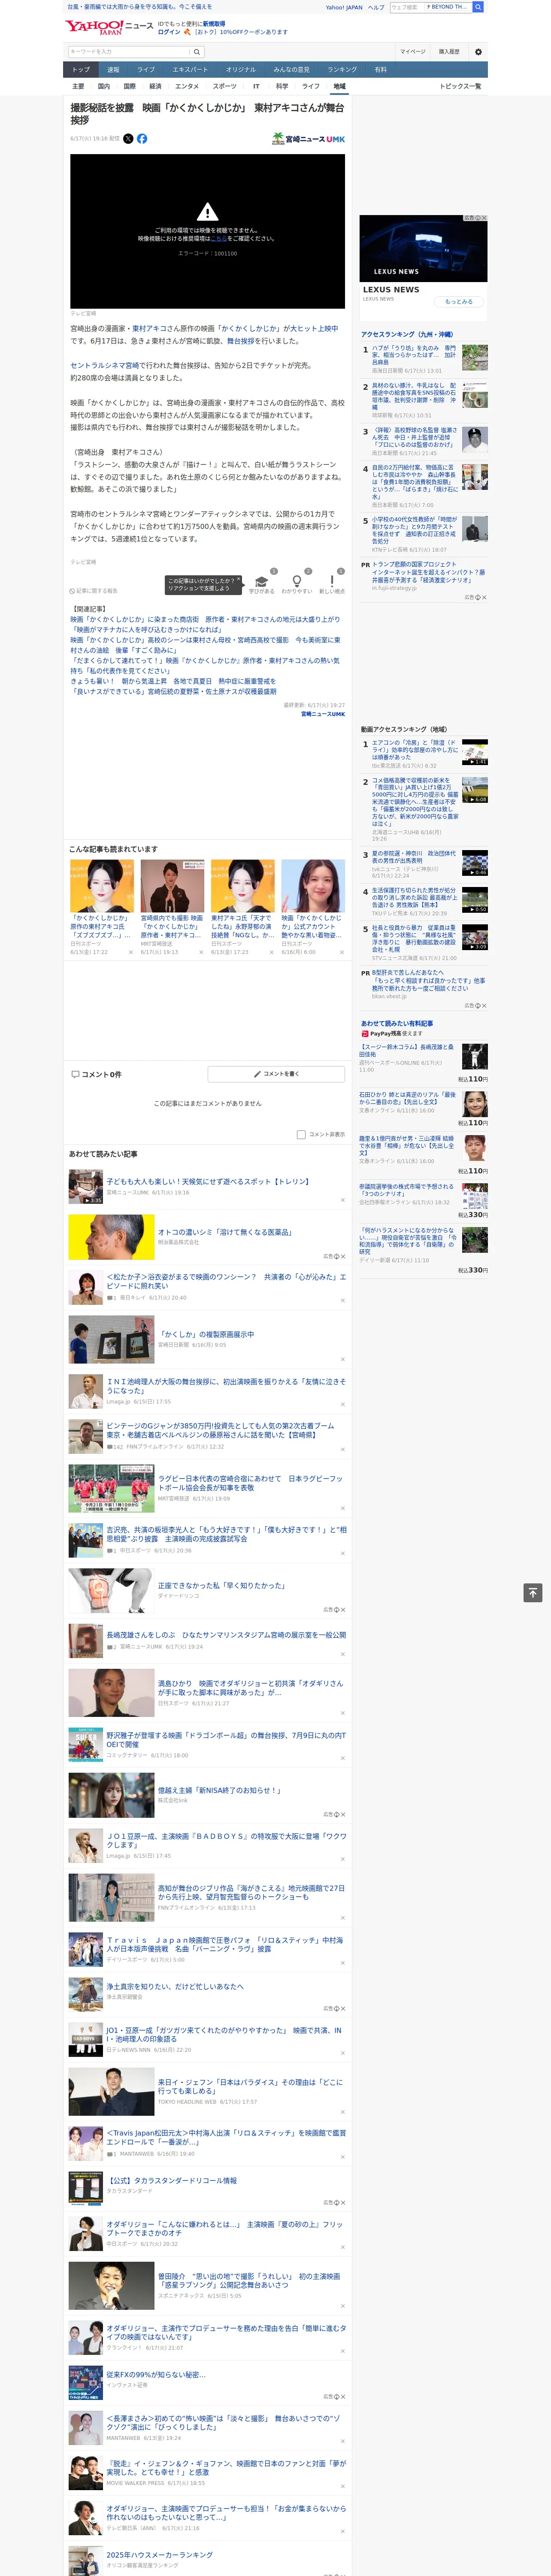Screen dimensions: 551x2576
Task: Click the keyword search magnifier icon
Action: (x=197, y=52)
